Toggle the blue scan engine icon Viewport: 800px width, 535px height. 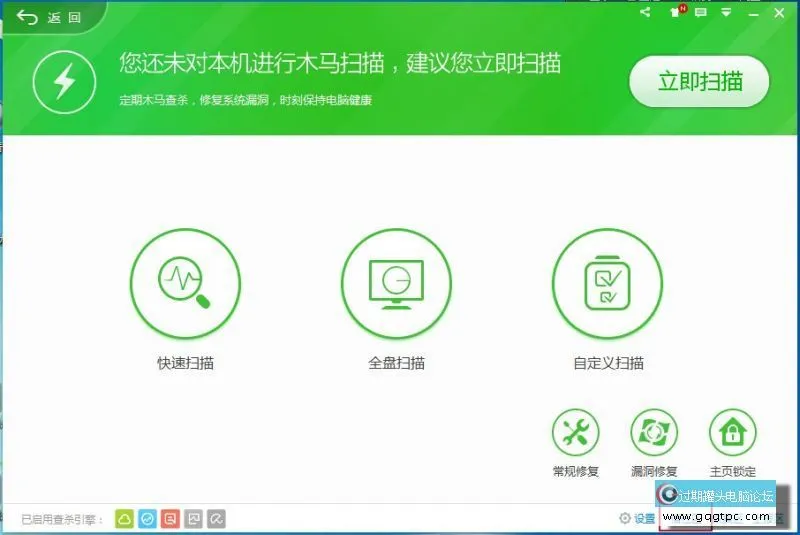pos(147,519)
